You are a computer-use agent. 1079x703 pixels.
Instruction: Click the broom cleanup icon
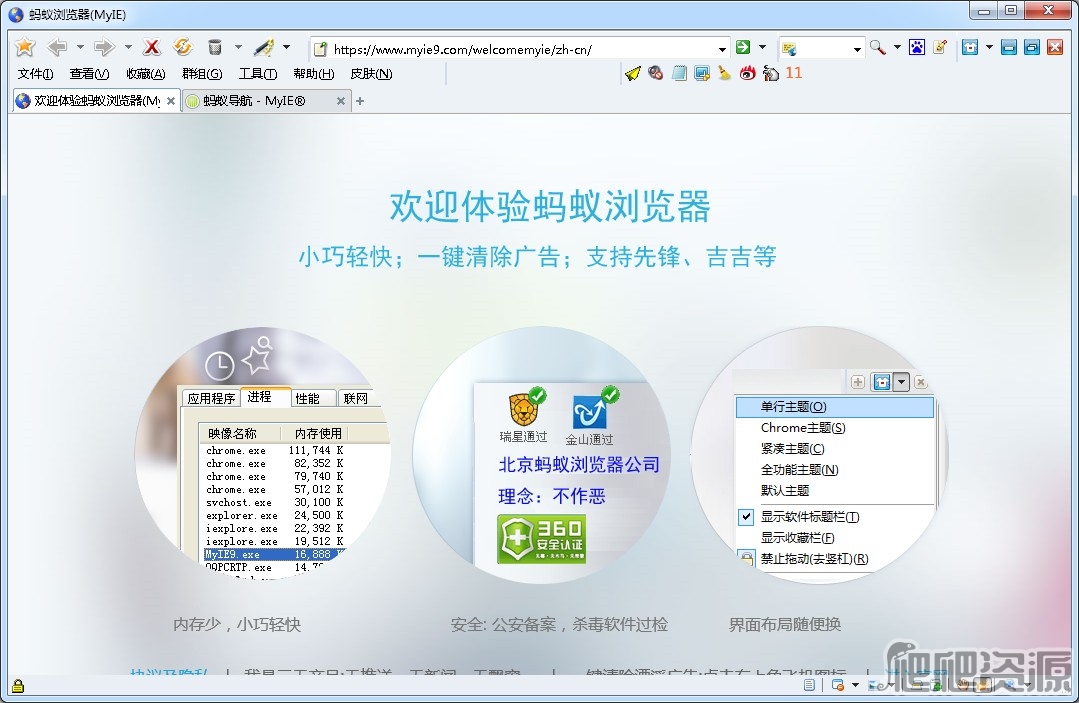tap(724, 73)
